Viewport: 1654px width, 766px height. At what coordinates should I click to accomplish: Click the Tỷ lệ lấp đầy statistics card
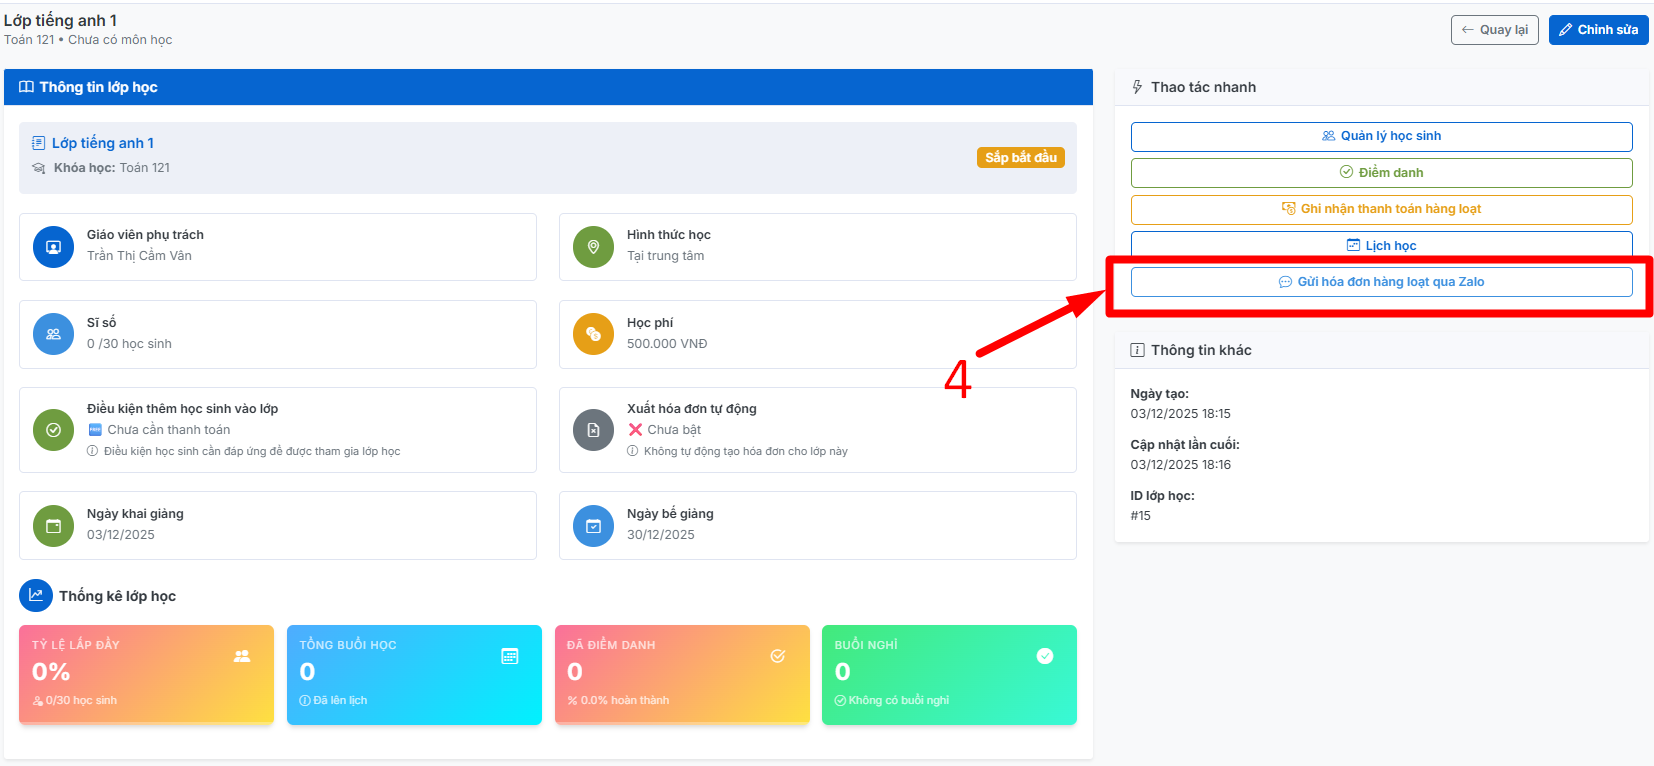tap(146, 674)
